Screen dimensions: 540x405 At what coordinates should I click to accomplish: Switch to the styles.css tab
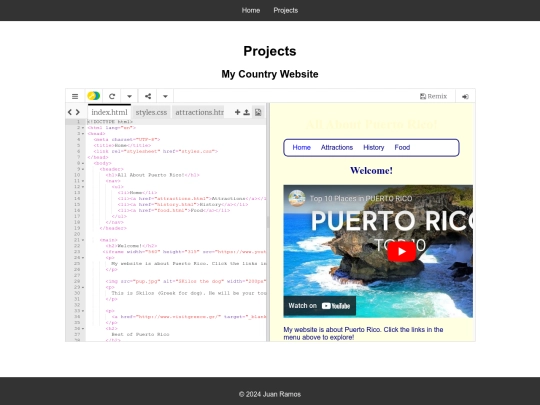tap(151, 112)
